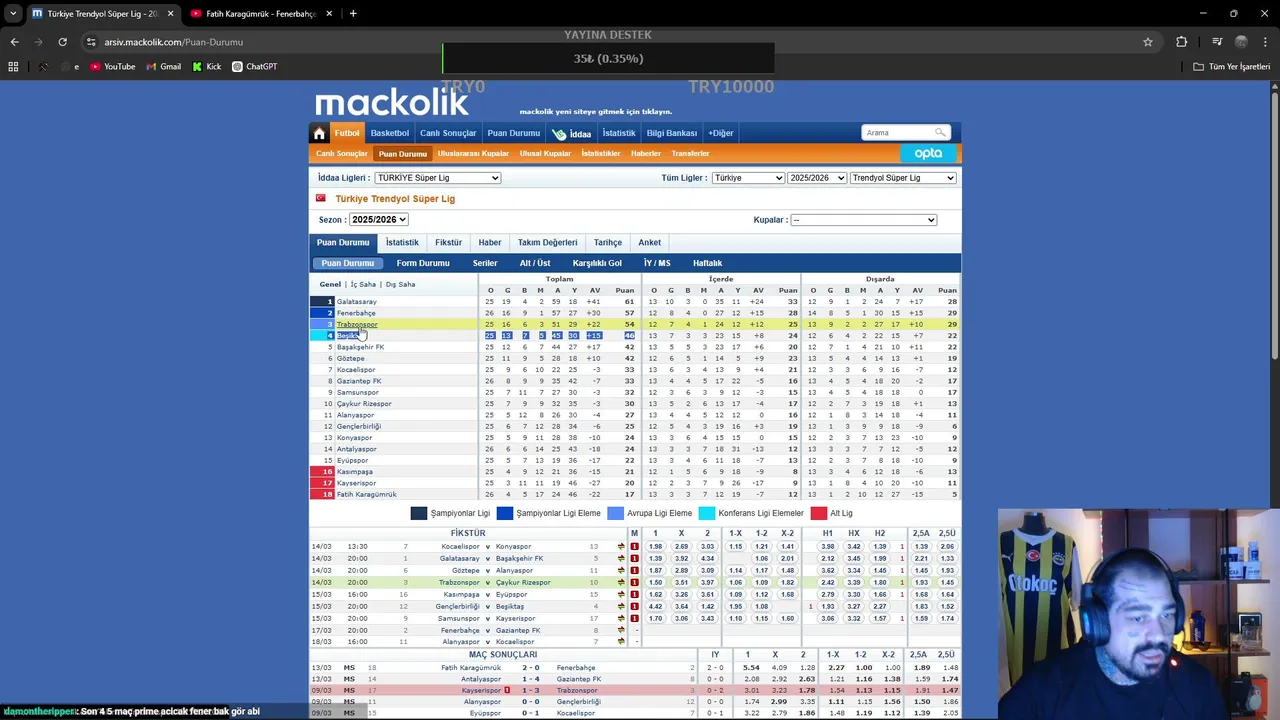
Task: Open Fatih Karagümrük team link in standings
Action: (x=366, y=494)
